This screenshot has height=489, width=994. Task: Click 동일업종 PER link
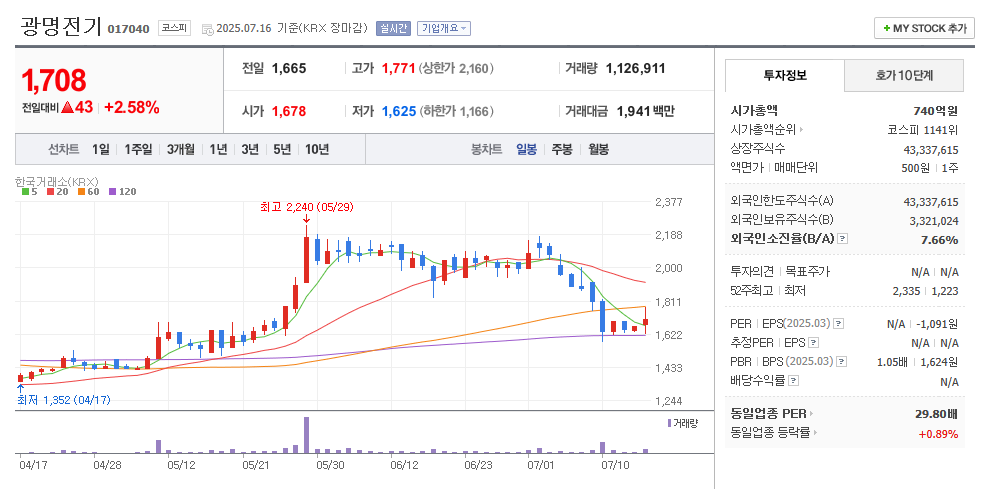[x=769, y=414]
